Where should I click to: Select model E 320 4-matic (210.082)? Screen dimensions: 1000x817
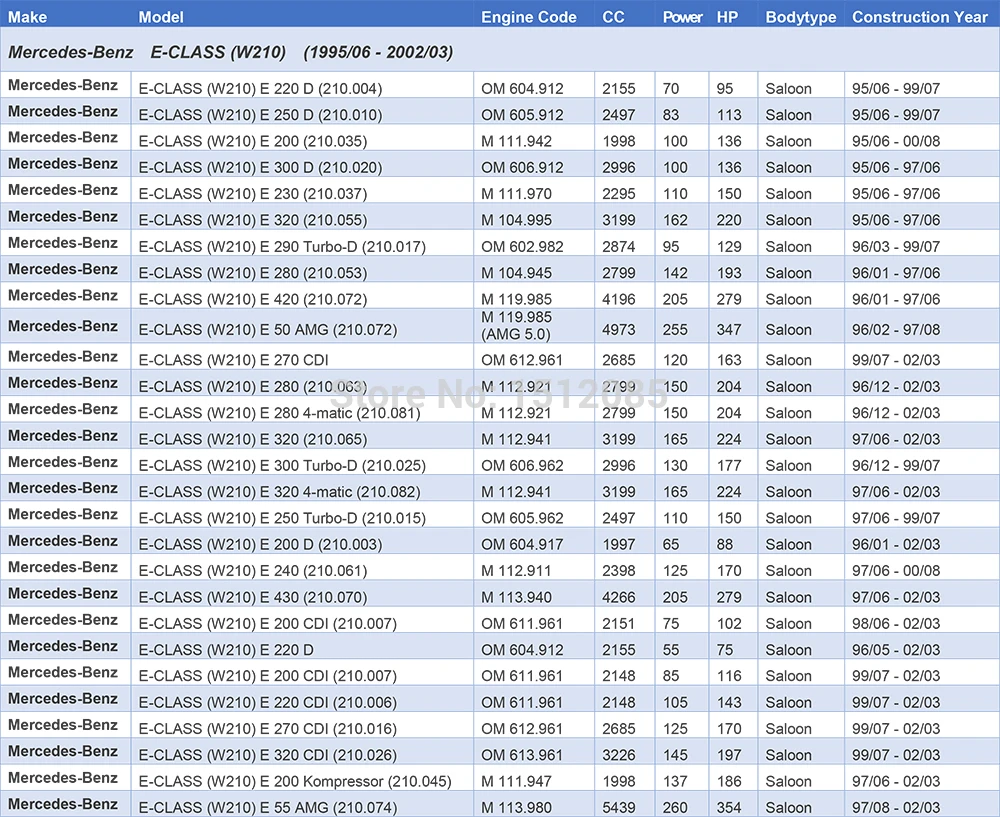[x=279, y=492]
